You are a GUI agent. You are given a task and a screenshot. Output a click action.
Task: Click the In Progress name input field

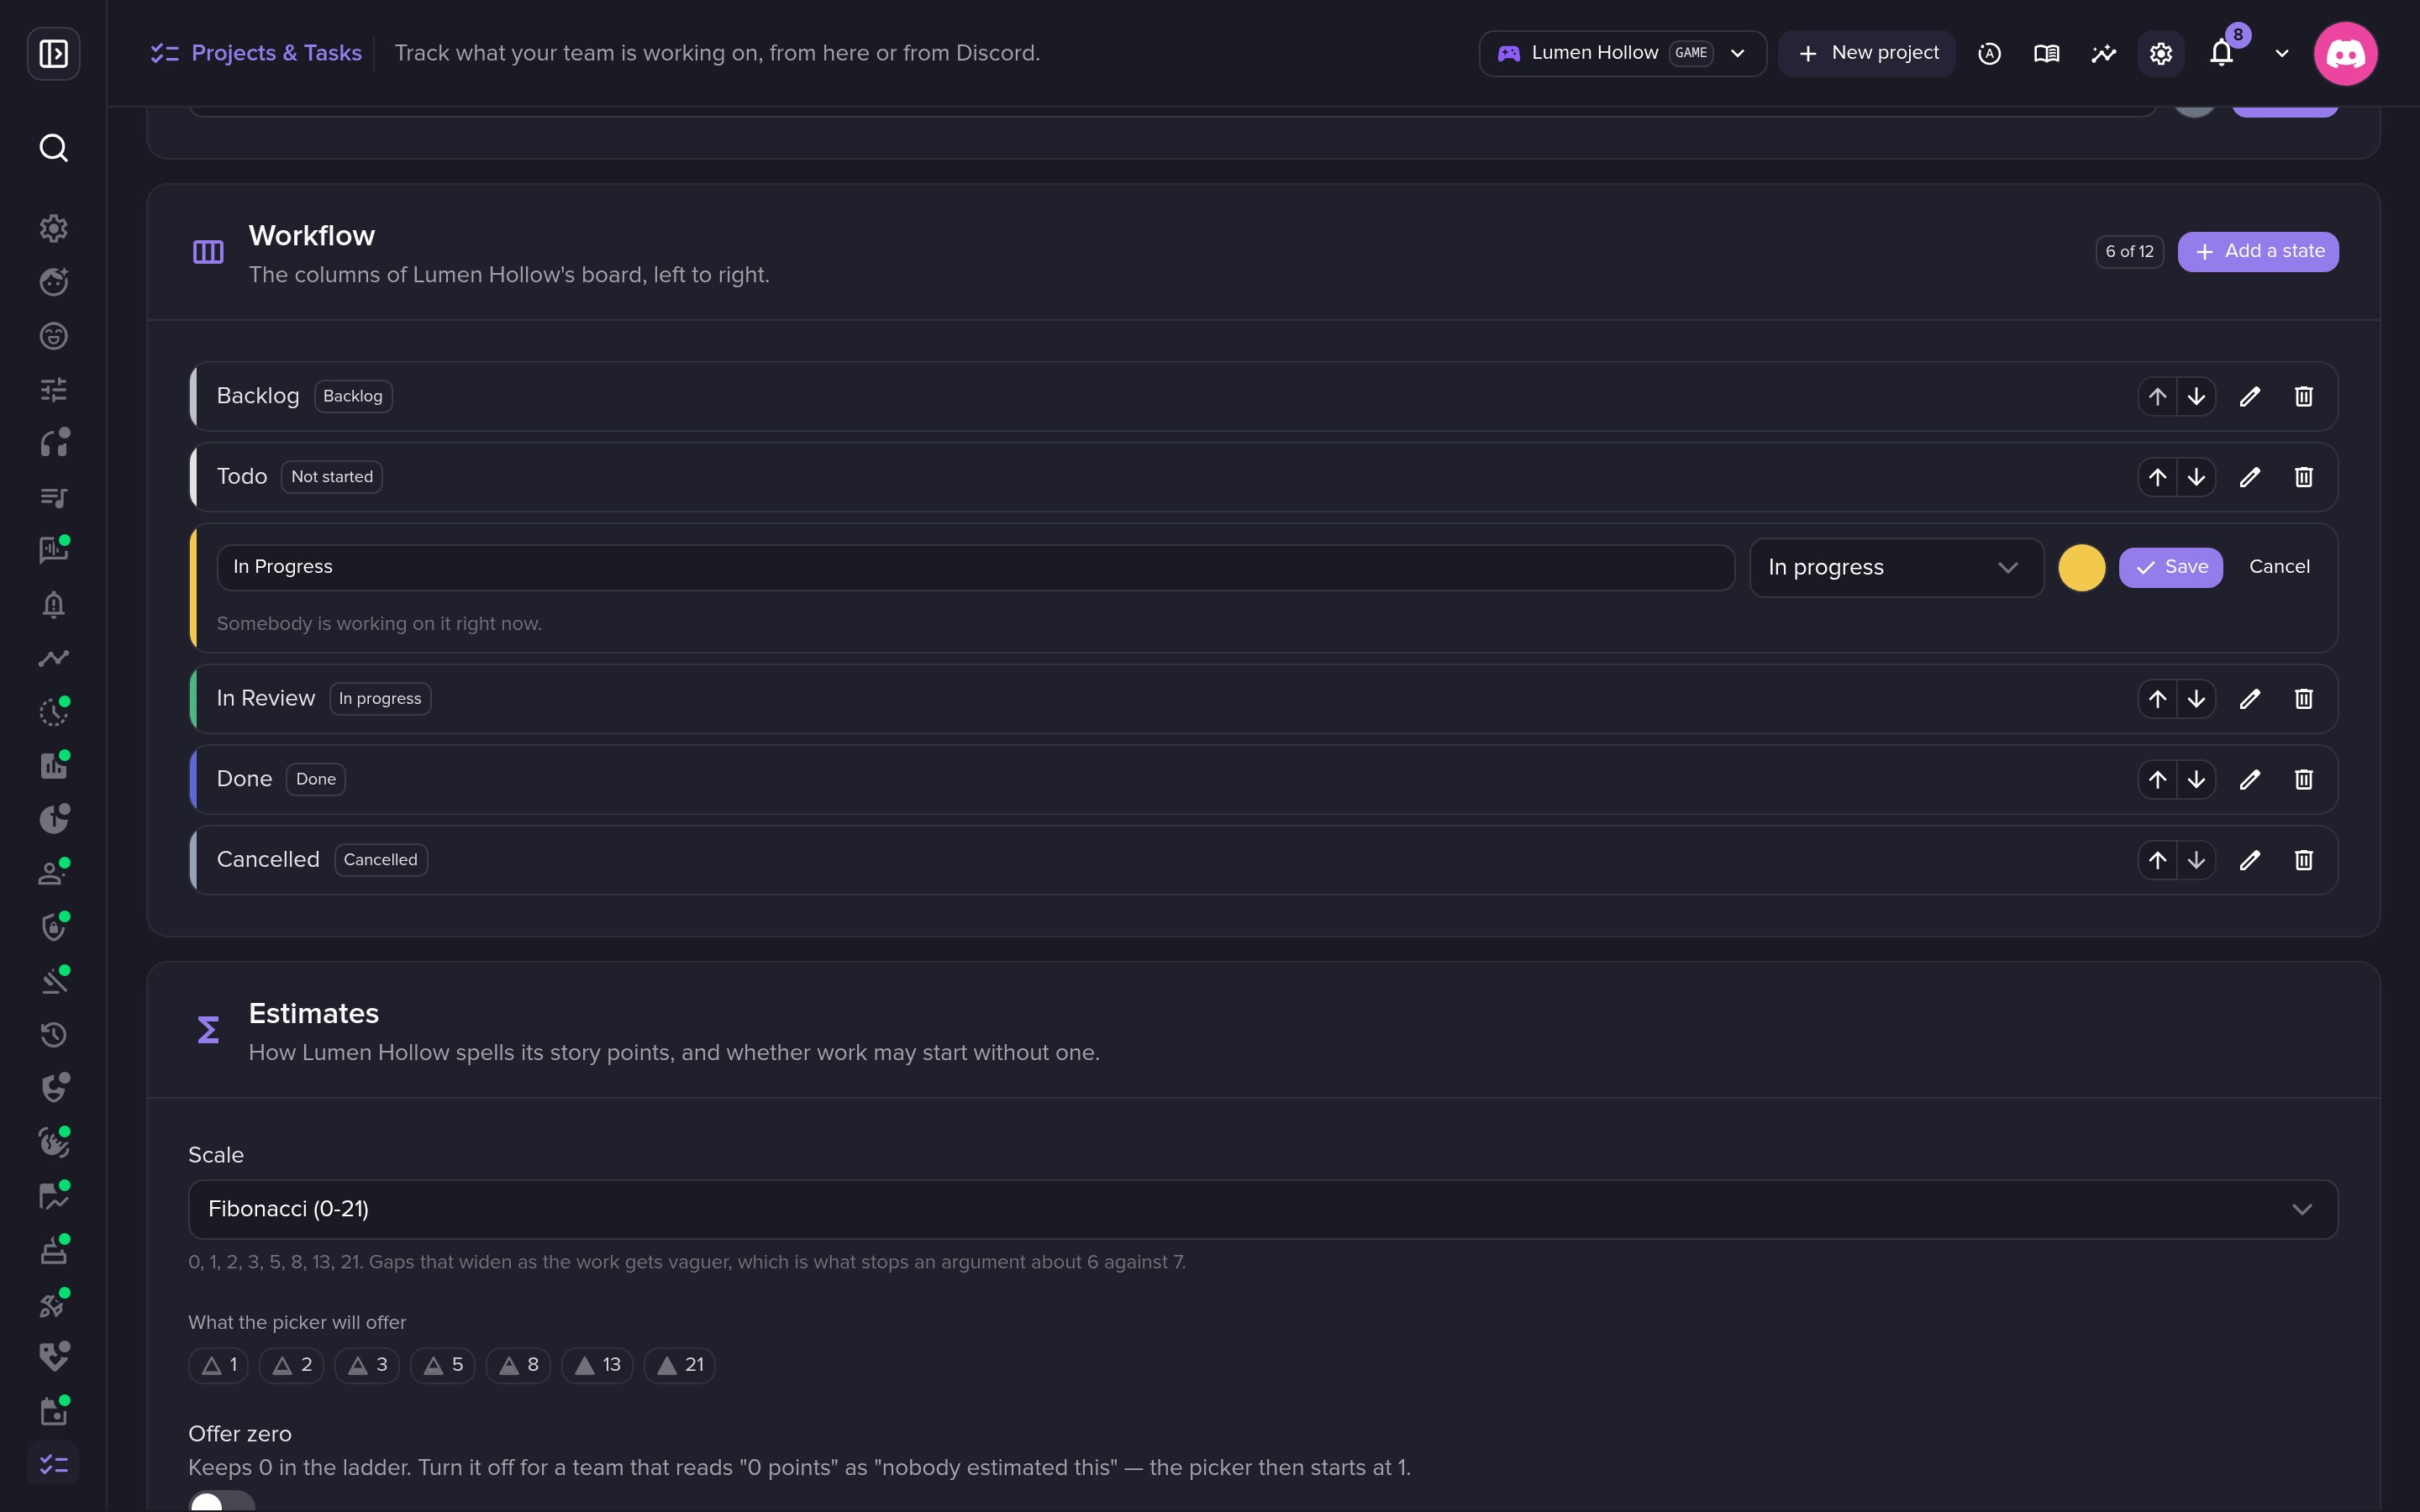[975, 567]
